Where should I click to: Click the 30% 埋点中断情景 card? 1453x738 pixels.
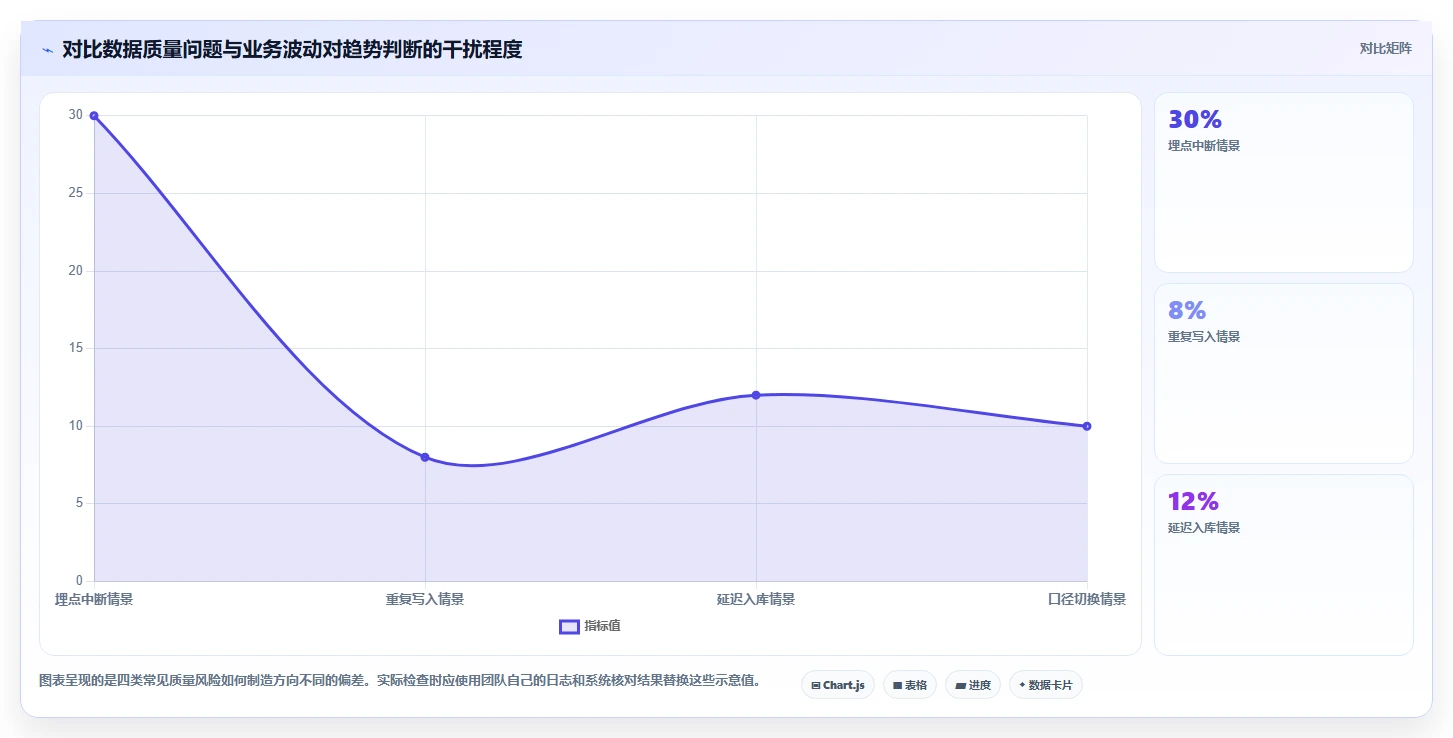pos(1284,182)
